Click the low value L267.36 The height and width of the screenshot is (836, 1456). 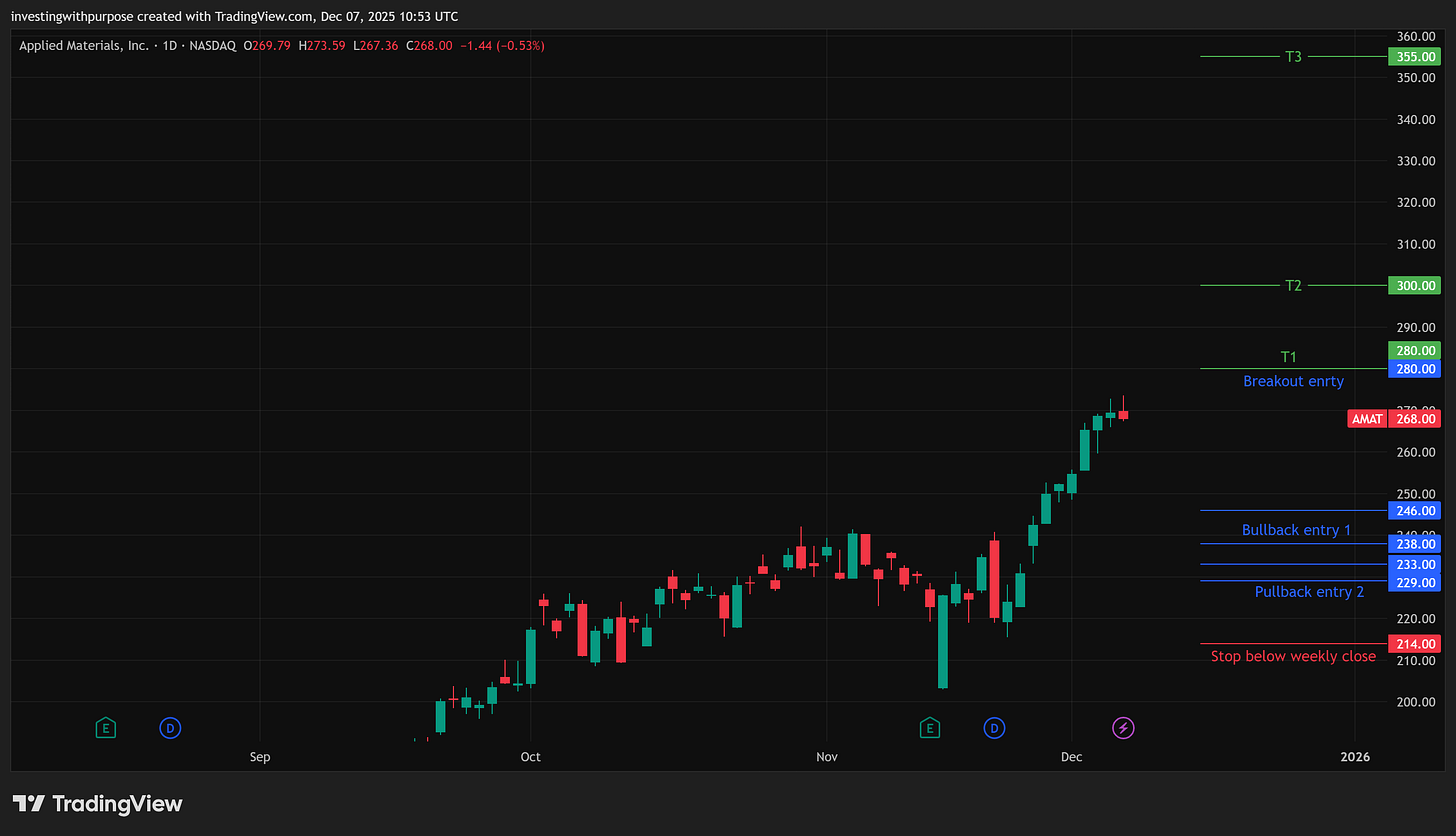375,45
